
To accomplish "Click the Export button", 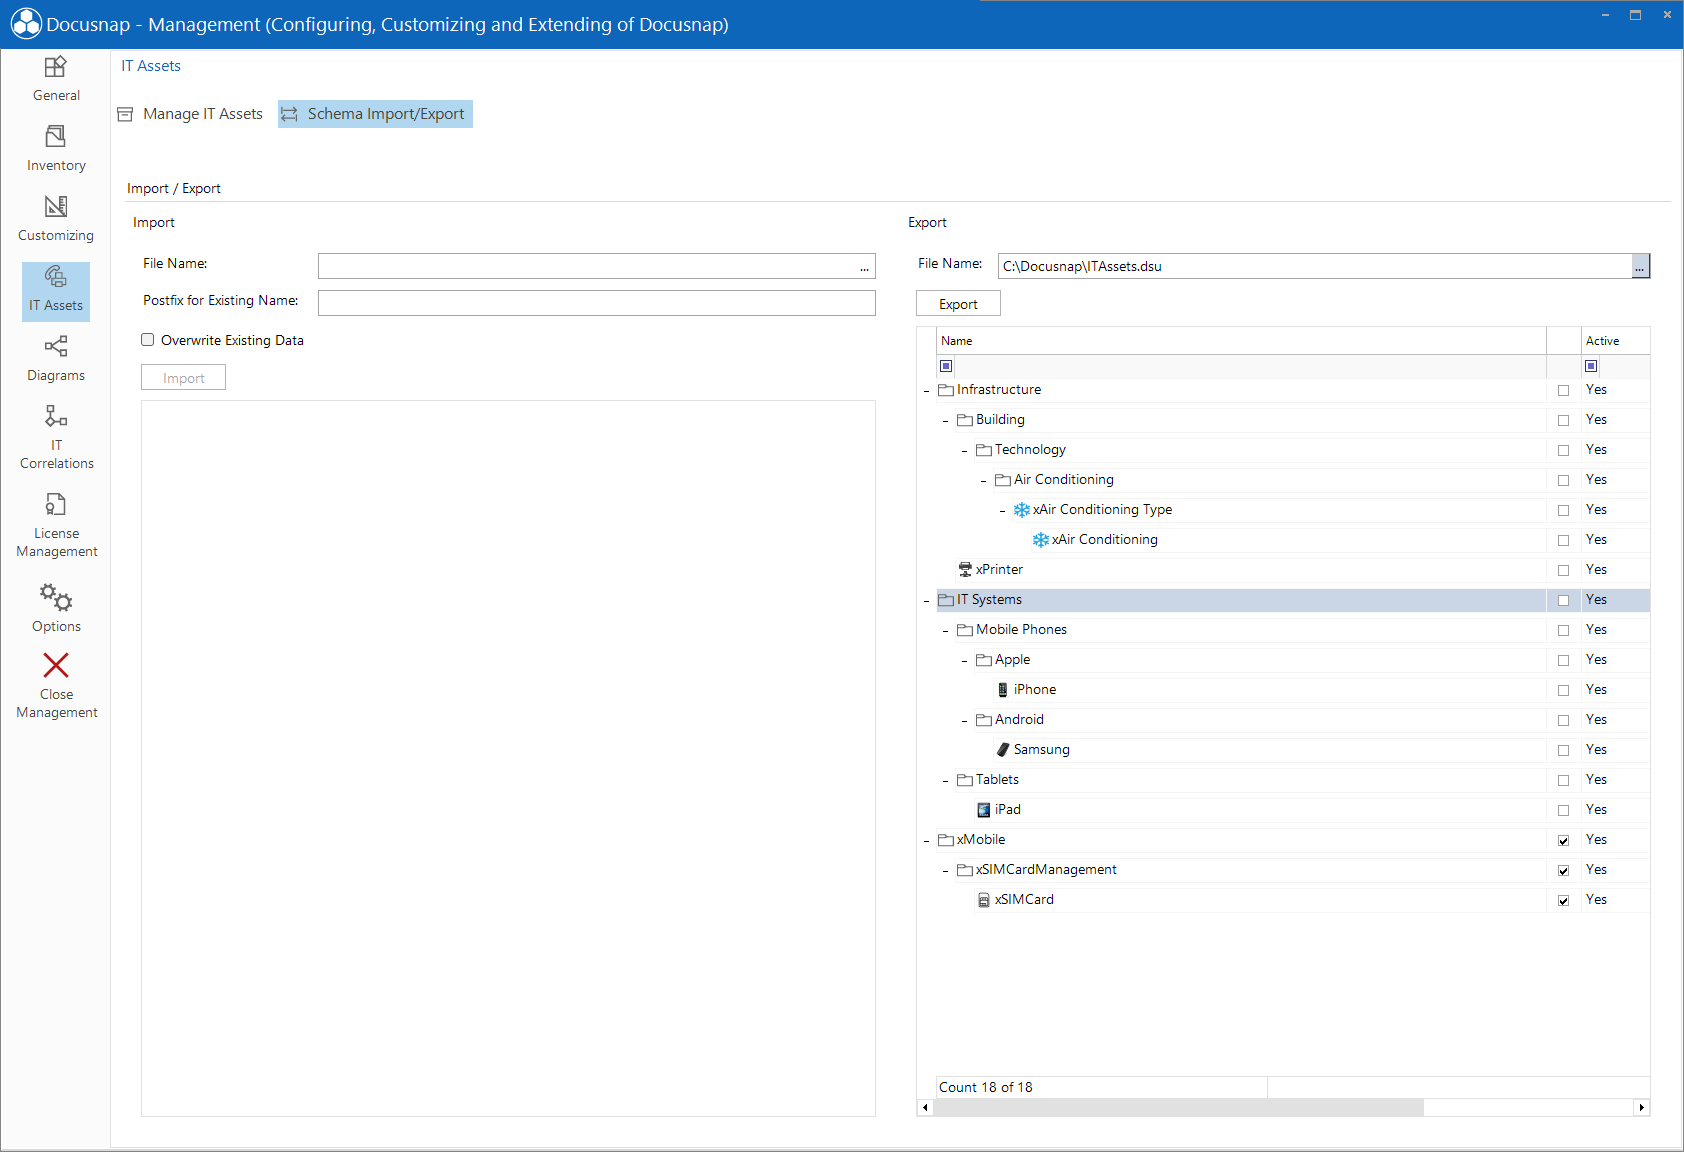I will point(958,304).
